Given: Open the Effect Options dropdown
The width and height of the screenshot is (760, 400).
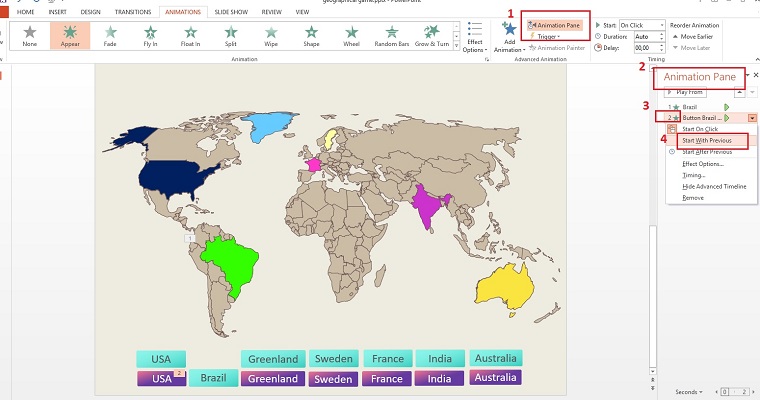Looking at the screenshot, I should 474,40.
